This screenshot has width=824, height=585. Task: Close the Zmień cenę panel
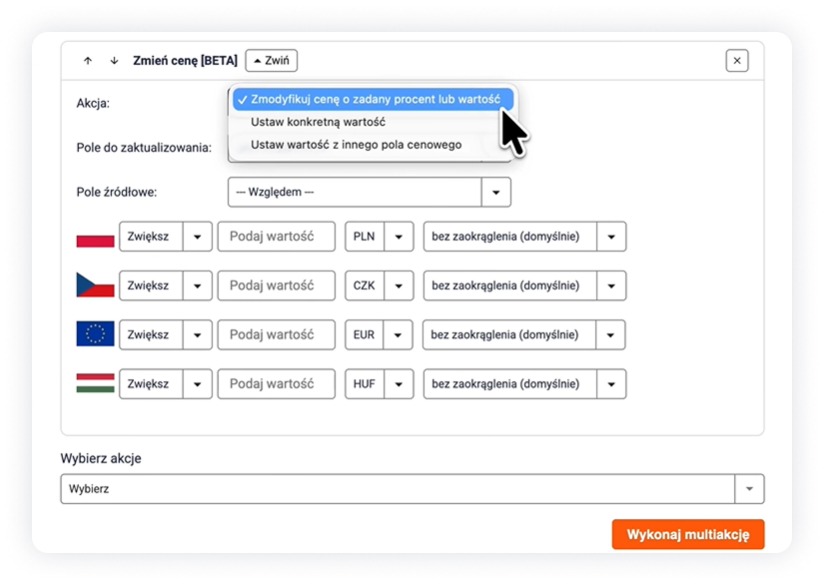pyautogui.click(x=737, y=61)
